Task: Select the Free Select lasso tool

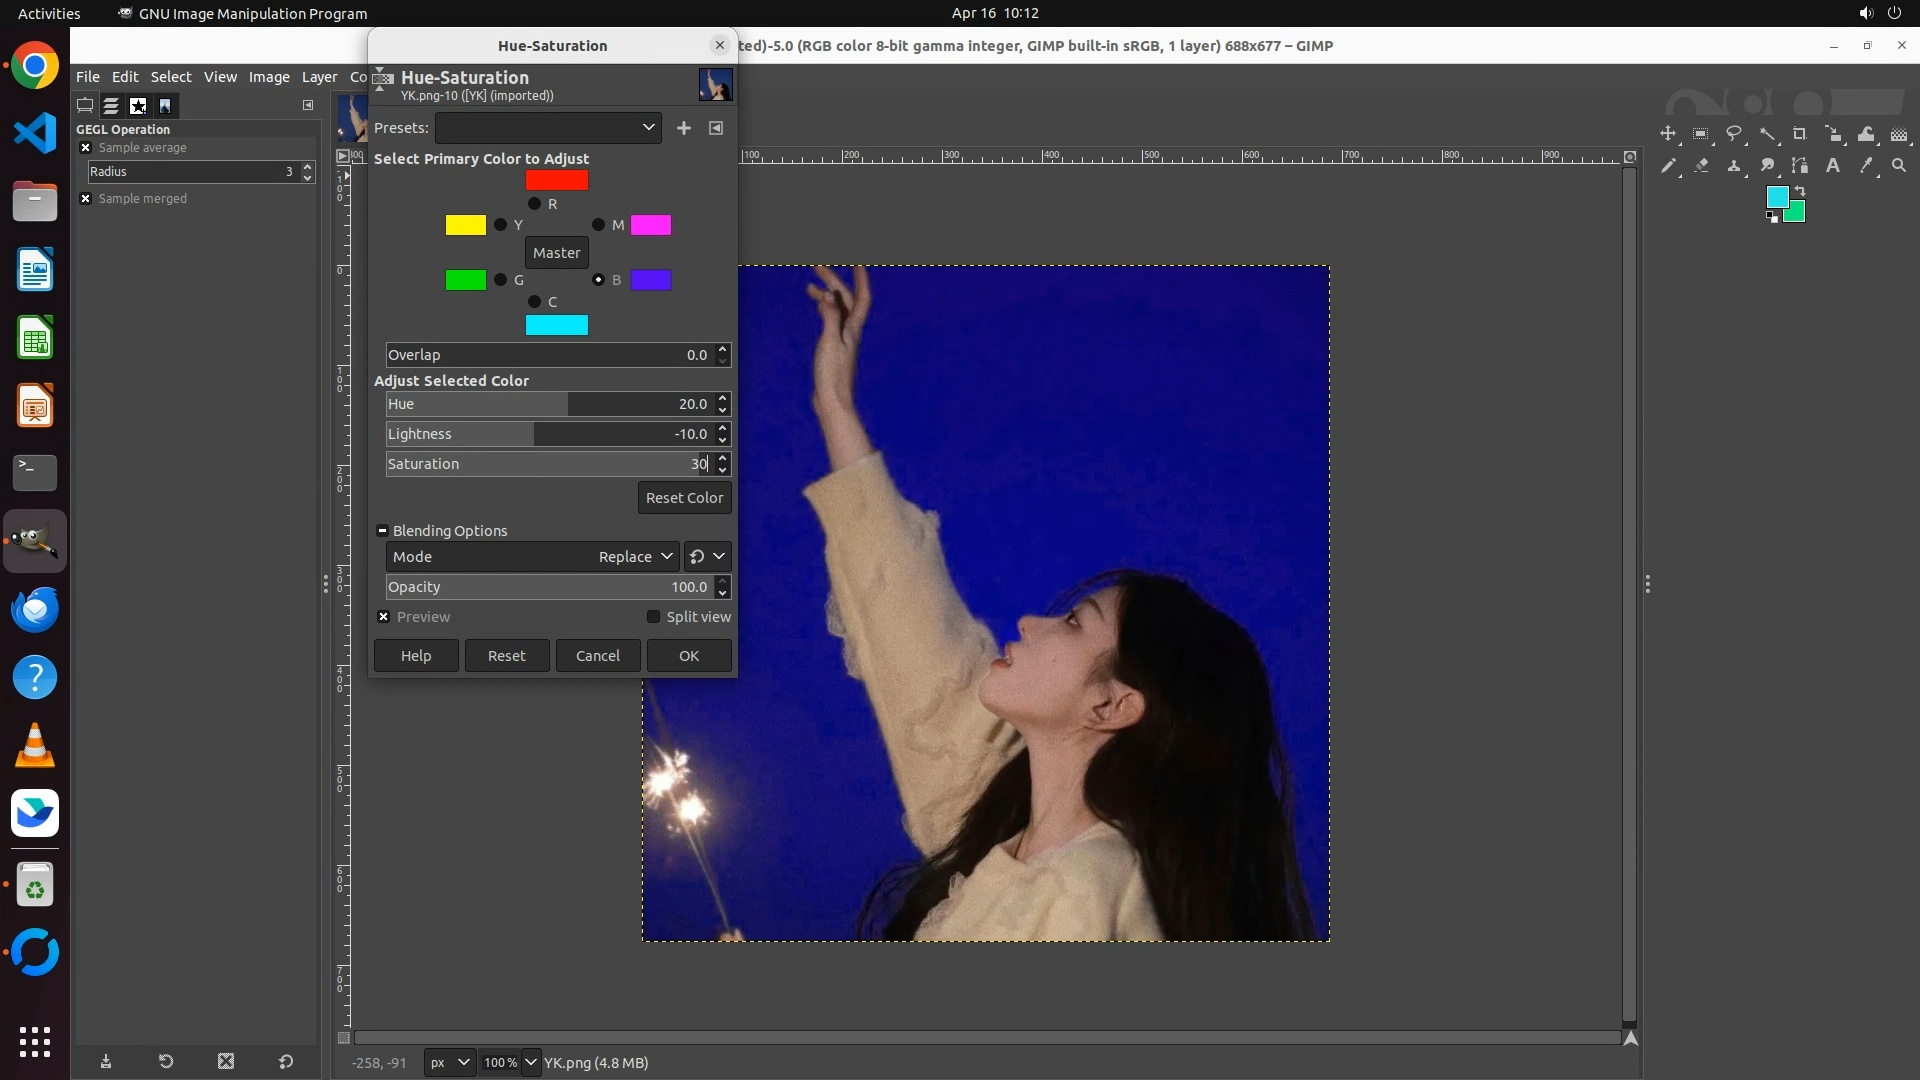Action: click(x=1734, y=134)
